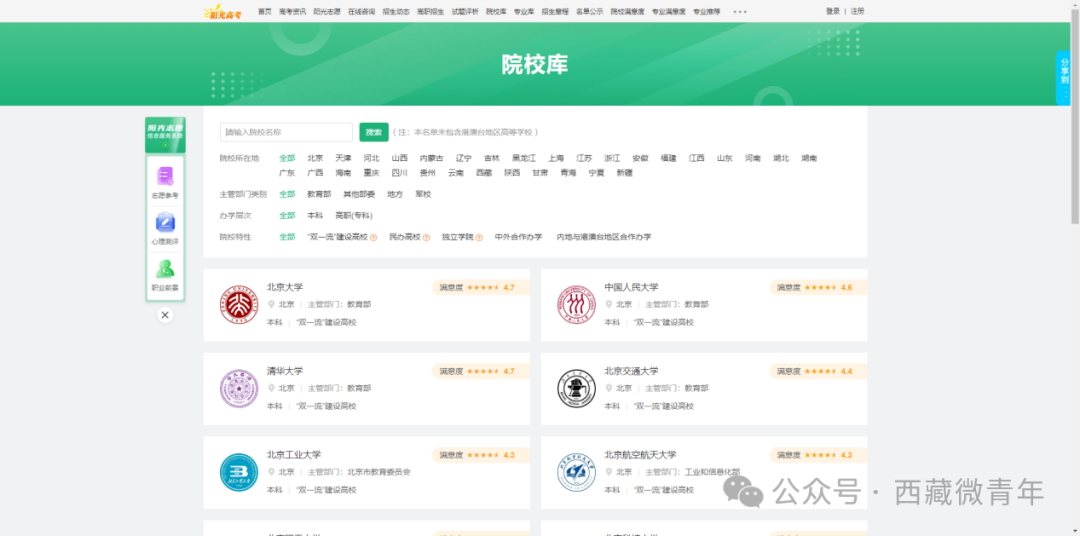
Task: Click the 北京交通大学 emblem logo
Action: (x=577, y=389)
